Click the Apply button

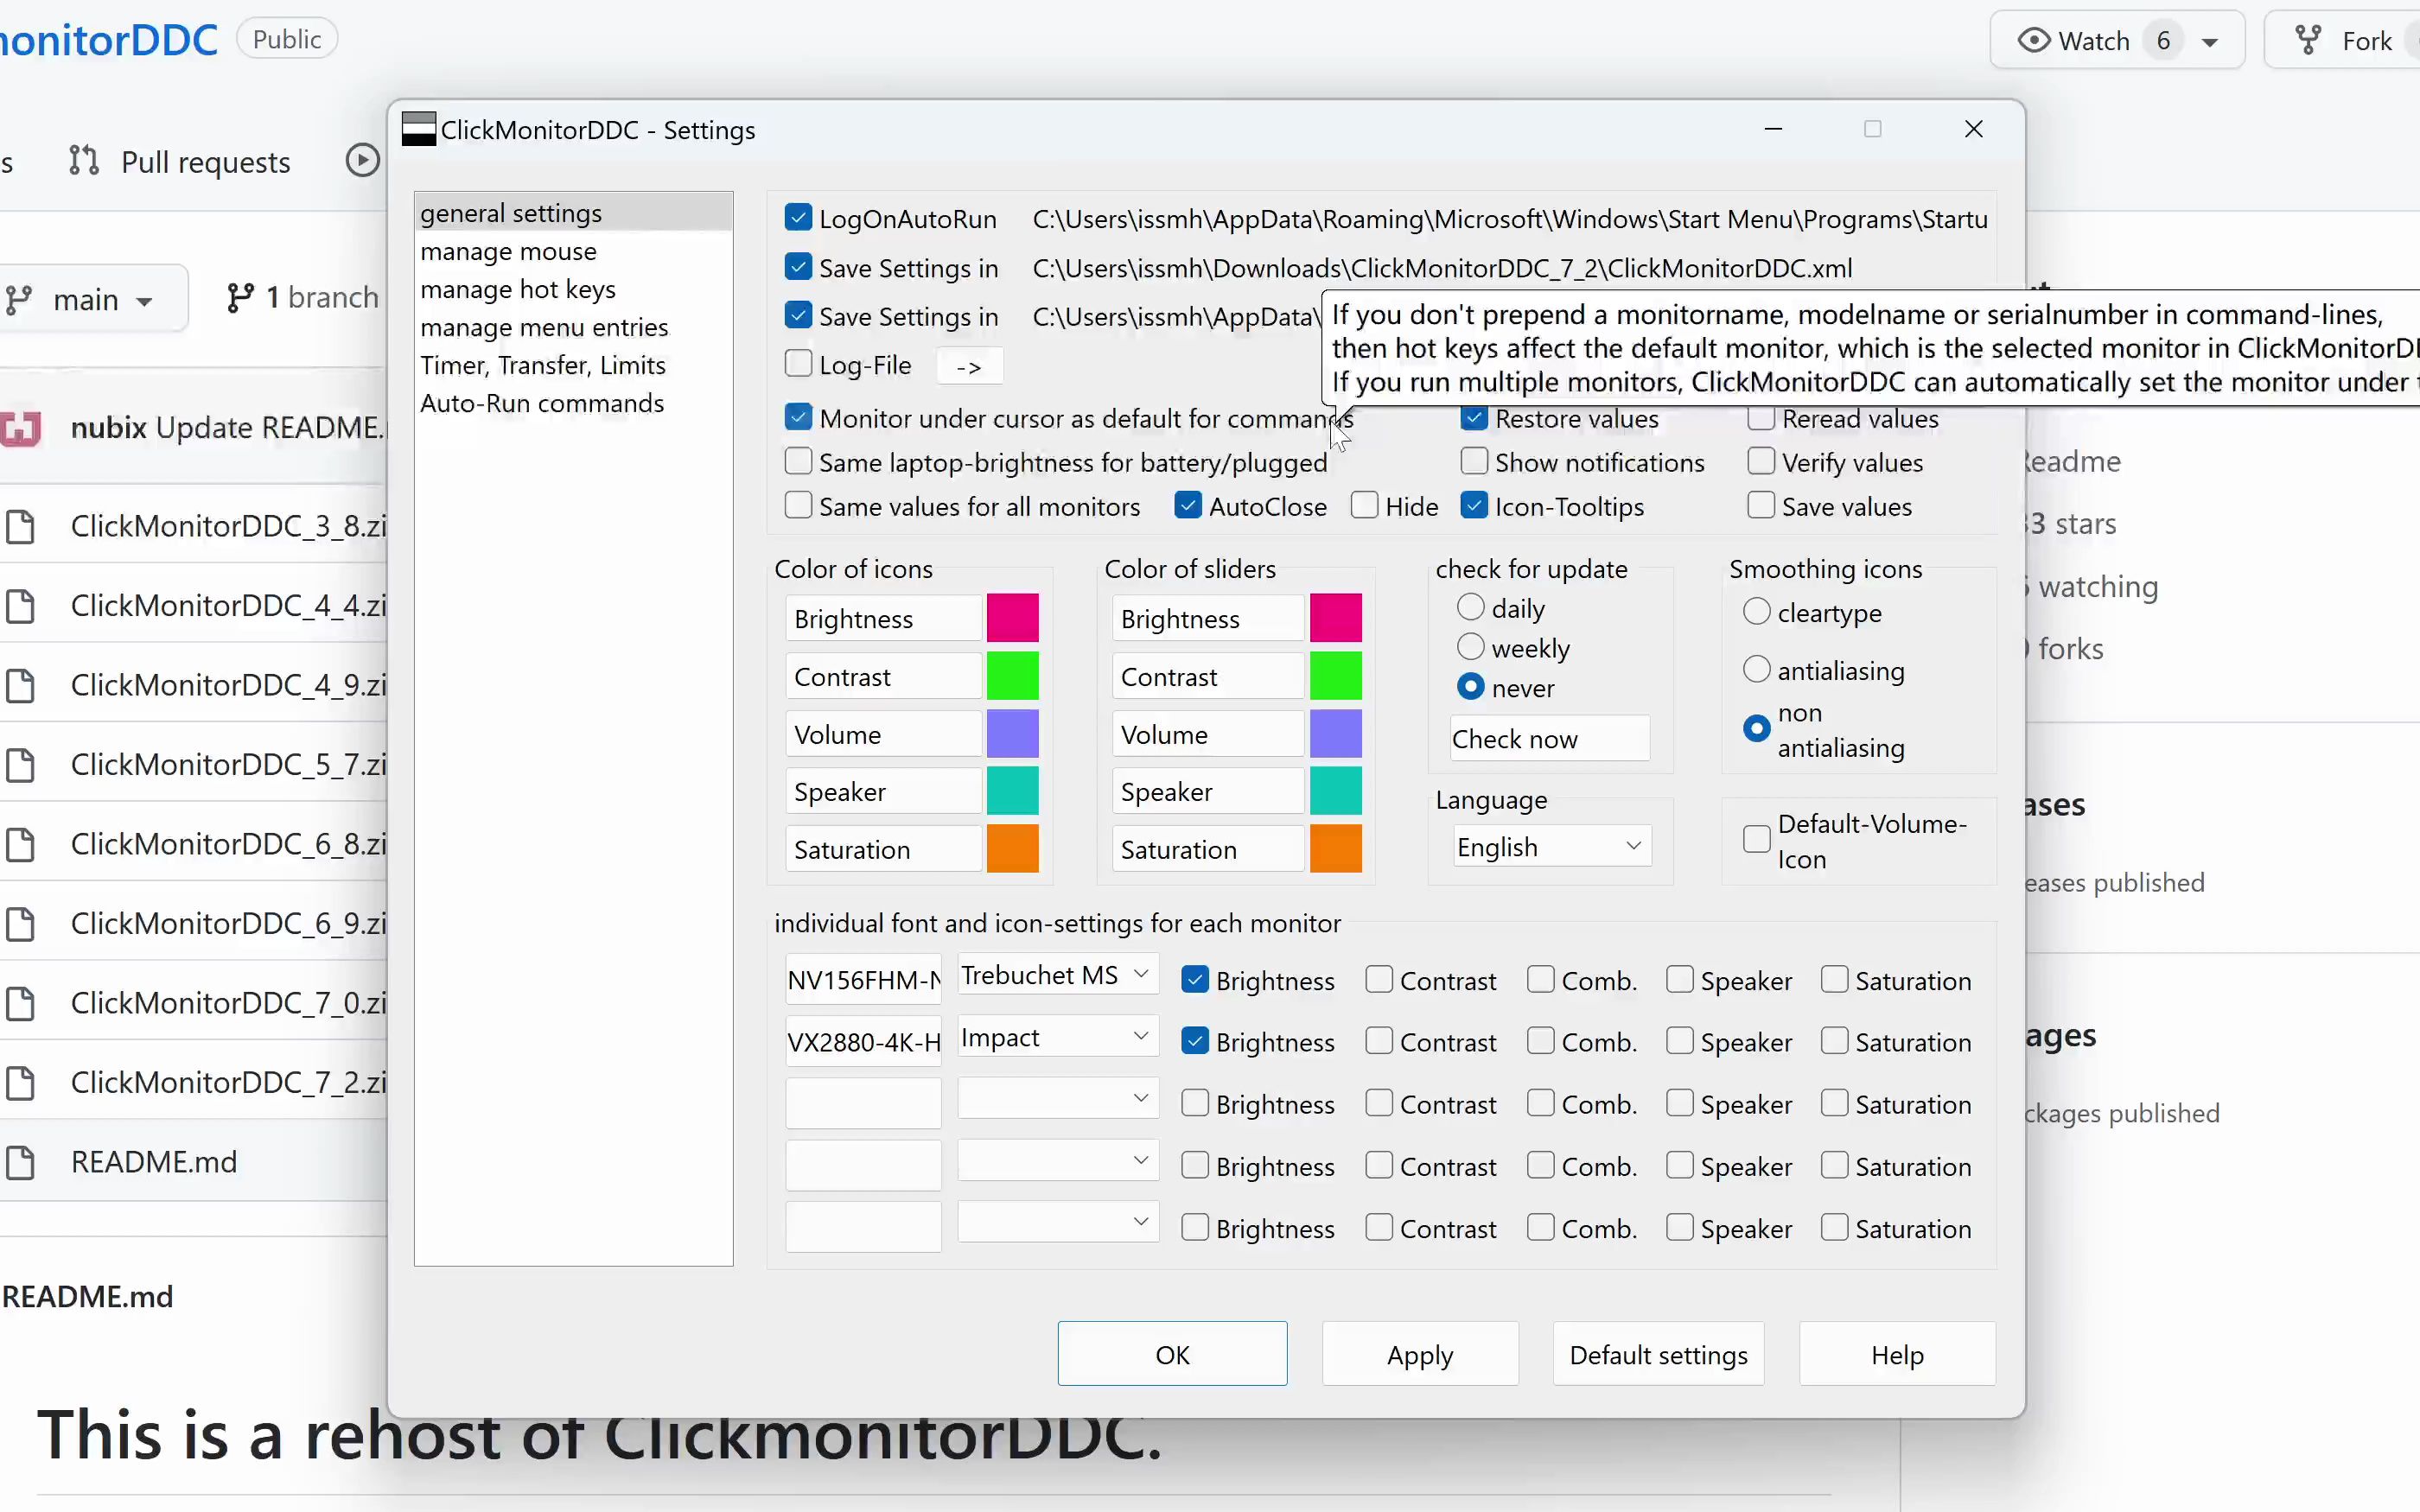click(1420, 1354)
